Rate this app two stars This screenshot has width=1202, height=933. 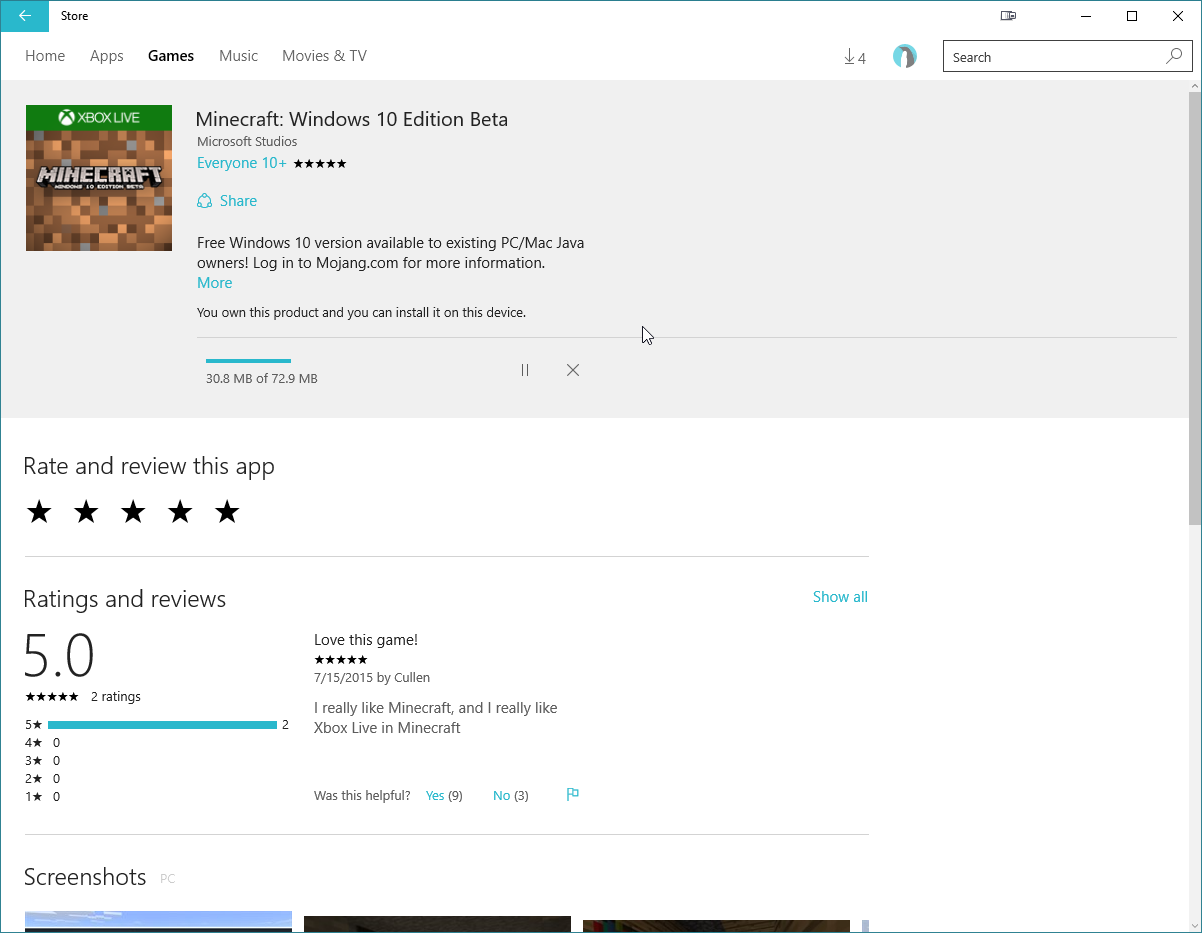86,512
